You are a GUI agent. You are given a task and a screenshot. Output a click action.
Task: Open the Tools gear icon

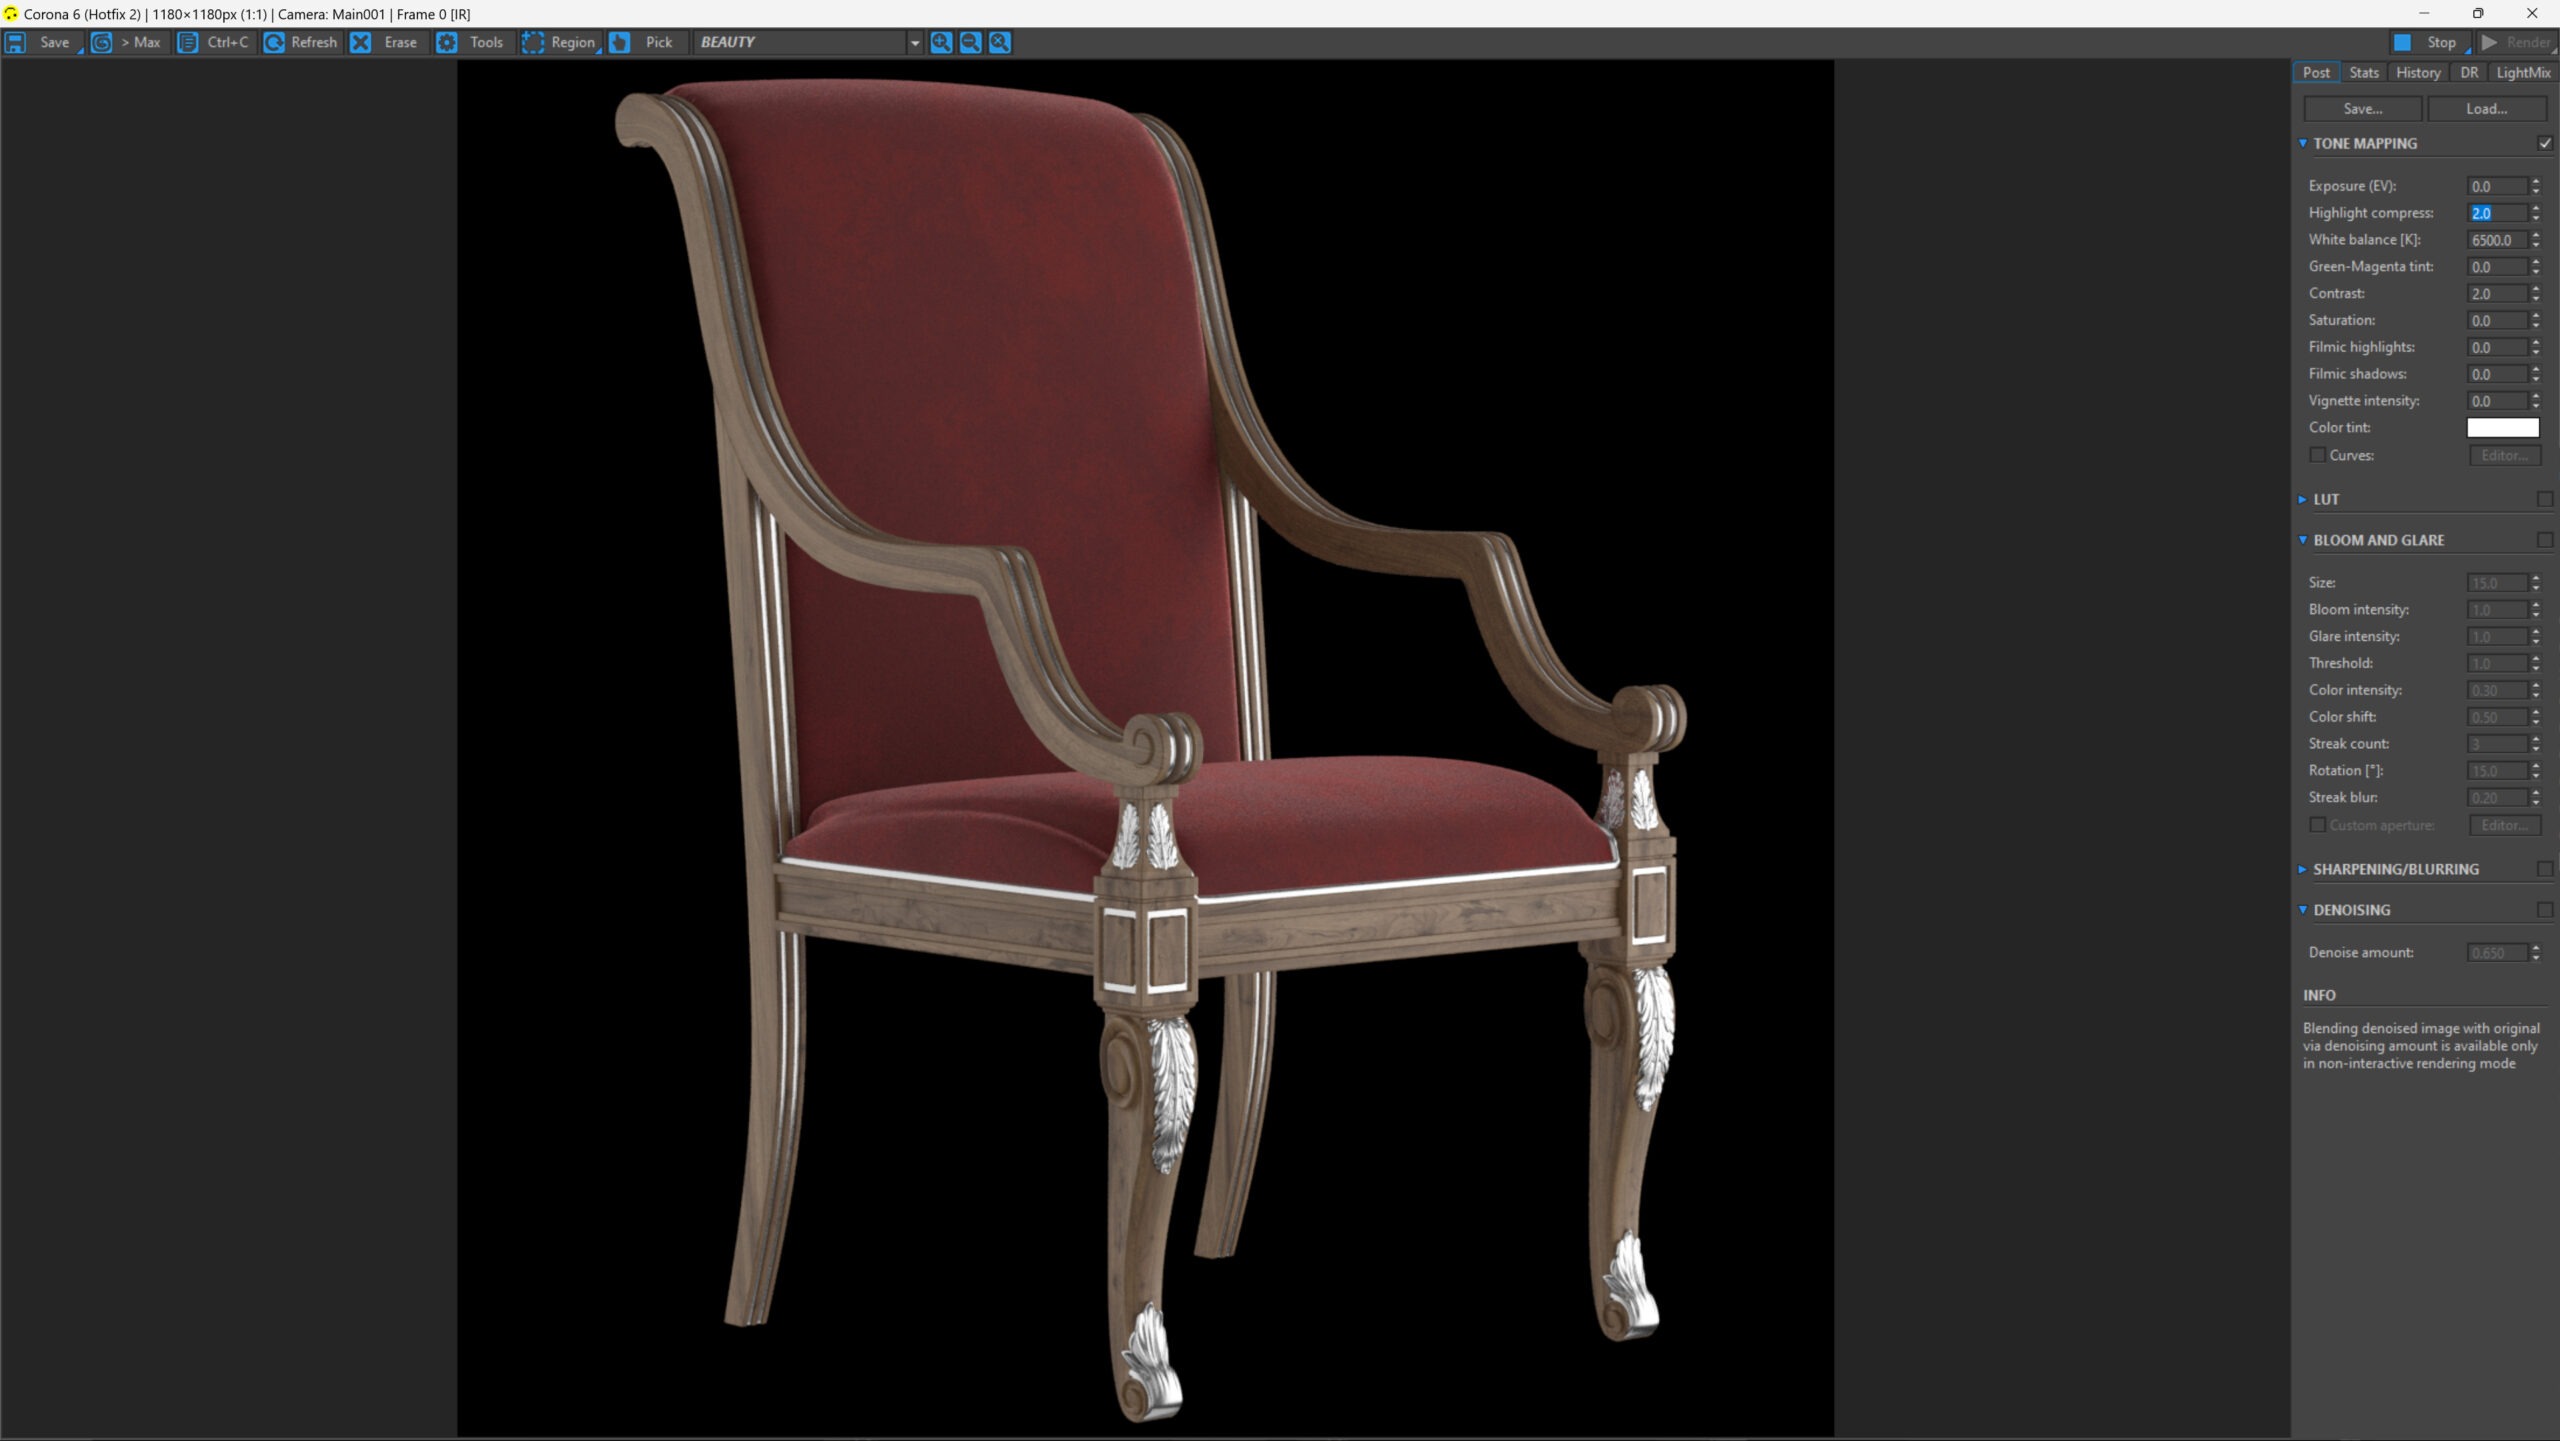[x=447, y=42]
